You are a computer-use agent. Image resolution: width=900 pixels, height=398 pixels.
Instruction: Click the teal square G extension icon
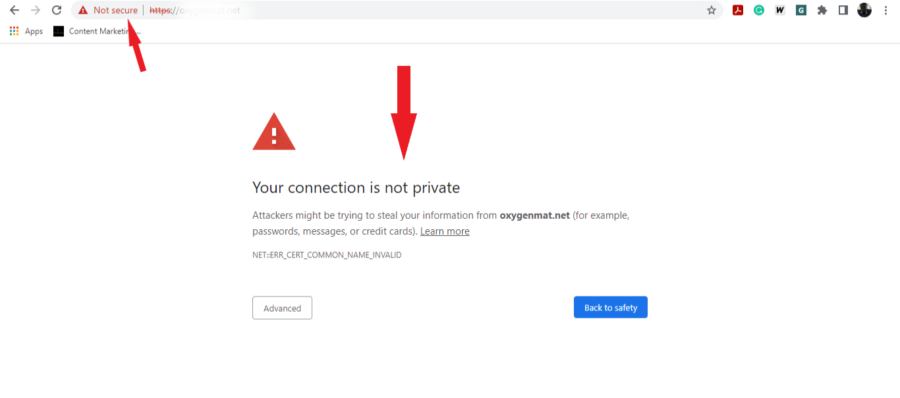pos(801,10)
